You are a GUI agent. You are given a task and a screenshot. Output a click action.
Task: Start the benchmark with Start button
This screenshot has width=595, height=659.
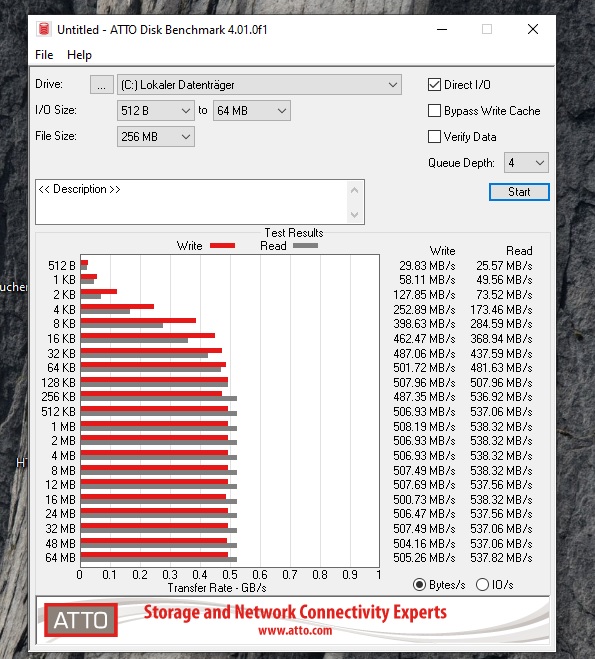519,192
